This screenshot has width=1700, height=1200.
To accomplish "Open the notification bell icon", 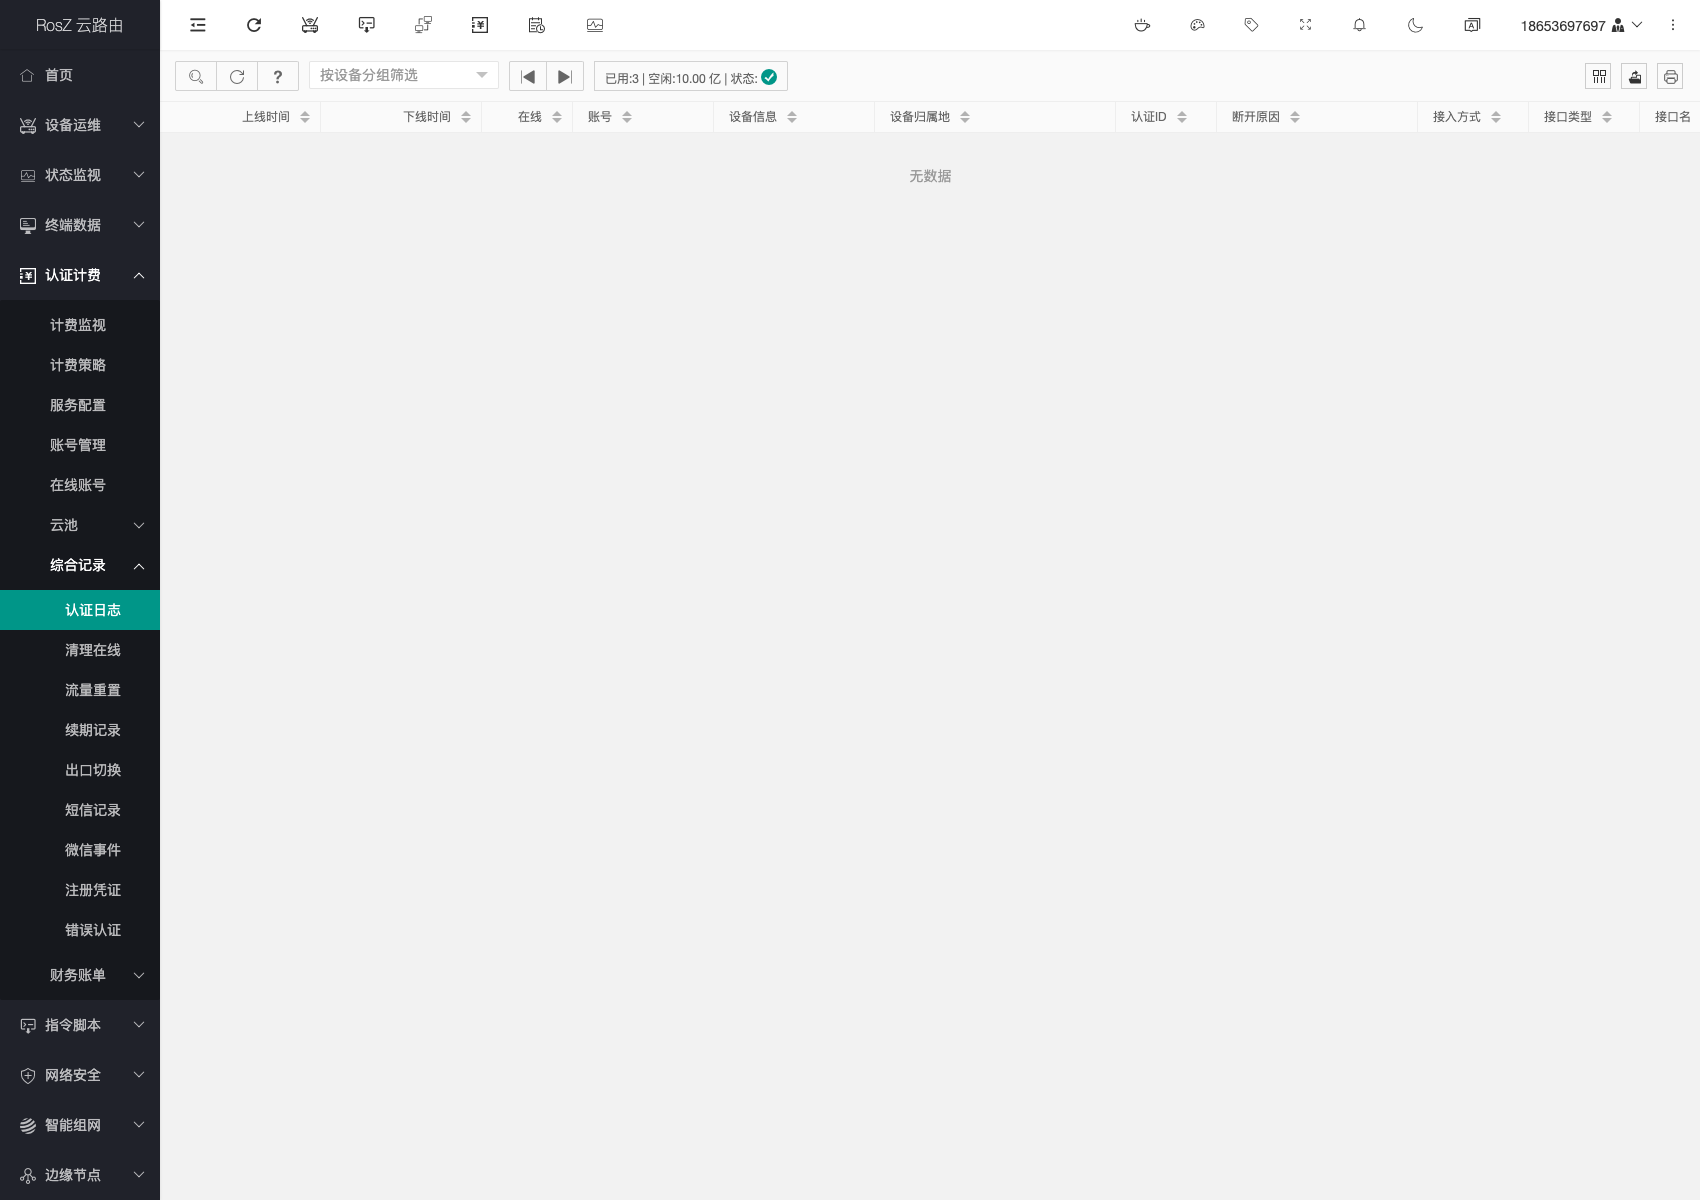I will pos(1359,25).
